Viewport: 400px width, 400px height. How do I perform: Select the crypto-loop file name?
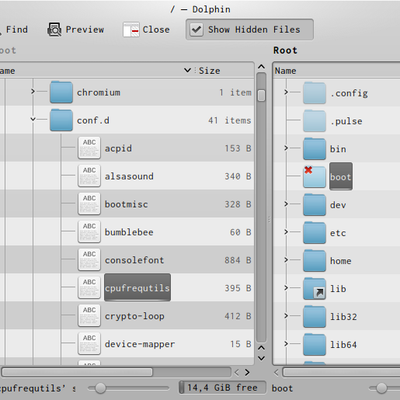point(134,316)
